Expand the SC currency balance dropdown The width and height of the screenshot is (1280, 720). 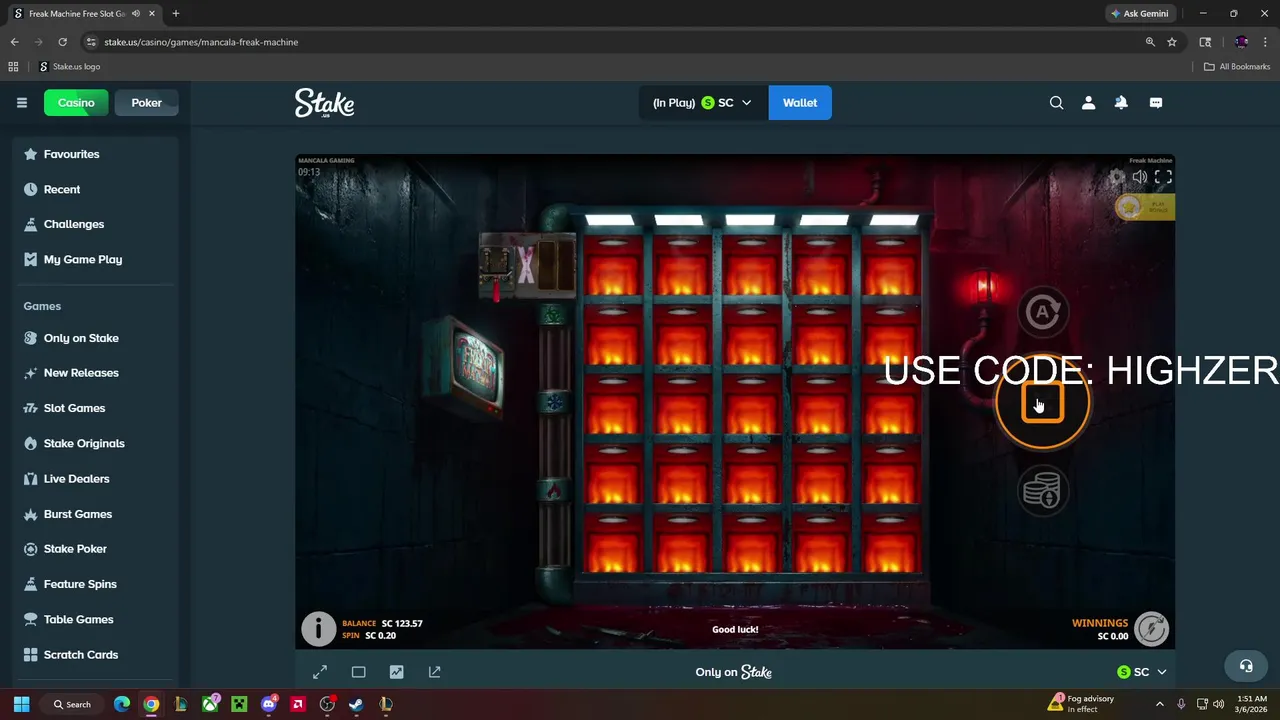point(703,102)
